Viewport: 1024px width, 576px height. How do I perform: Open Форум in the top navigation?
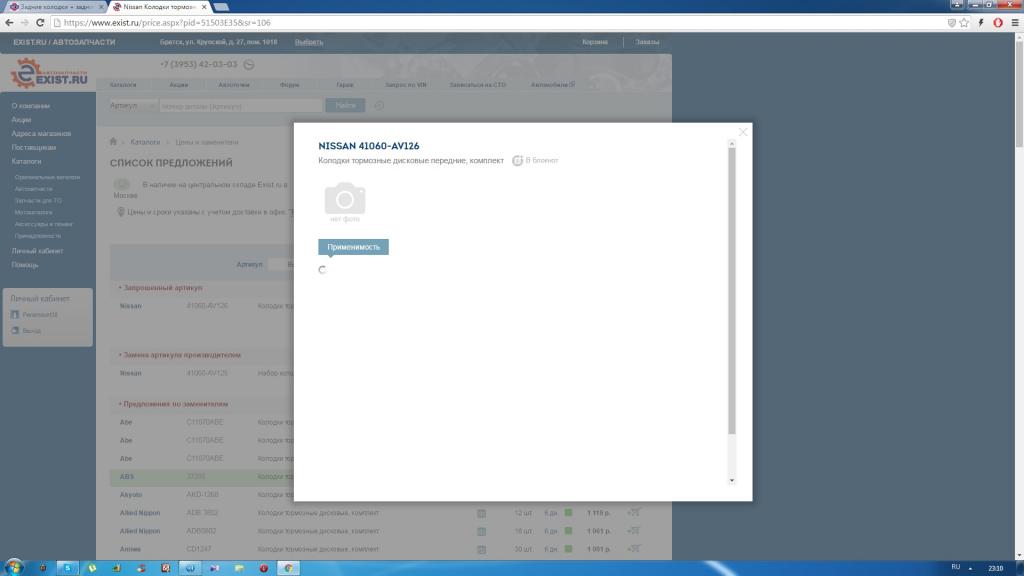289,85
